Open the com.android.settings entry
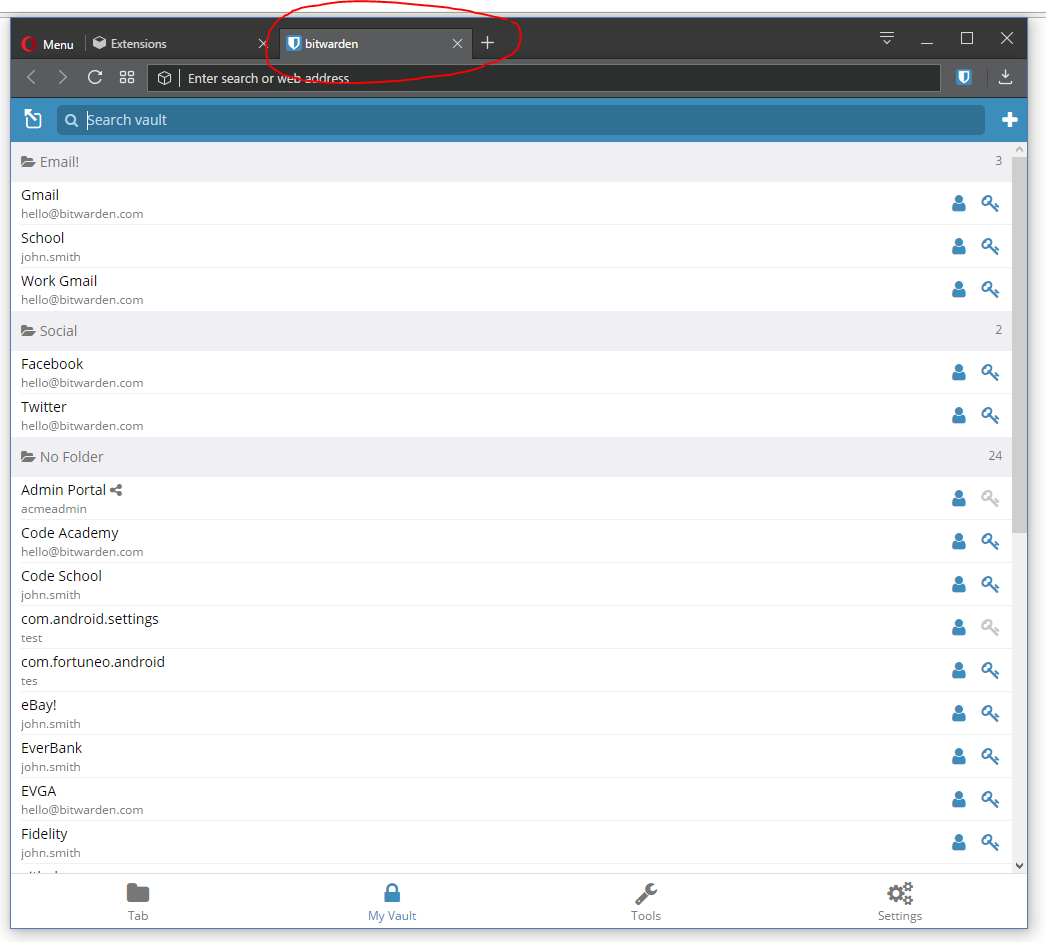1046x942 pixels. 480,627
